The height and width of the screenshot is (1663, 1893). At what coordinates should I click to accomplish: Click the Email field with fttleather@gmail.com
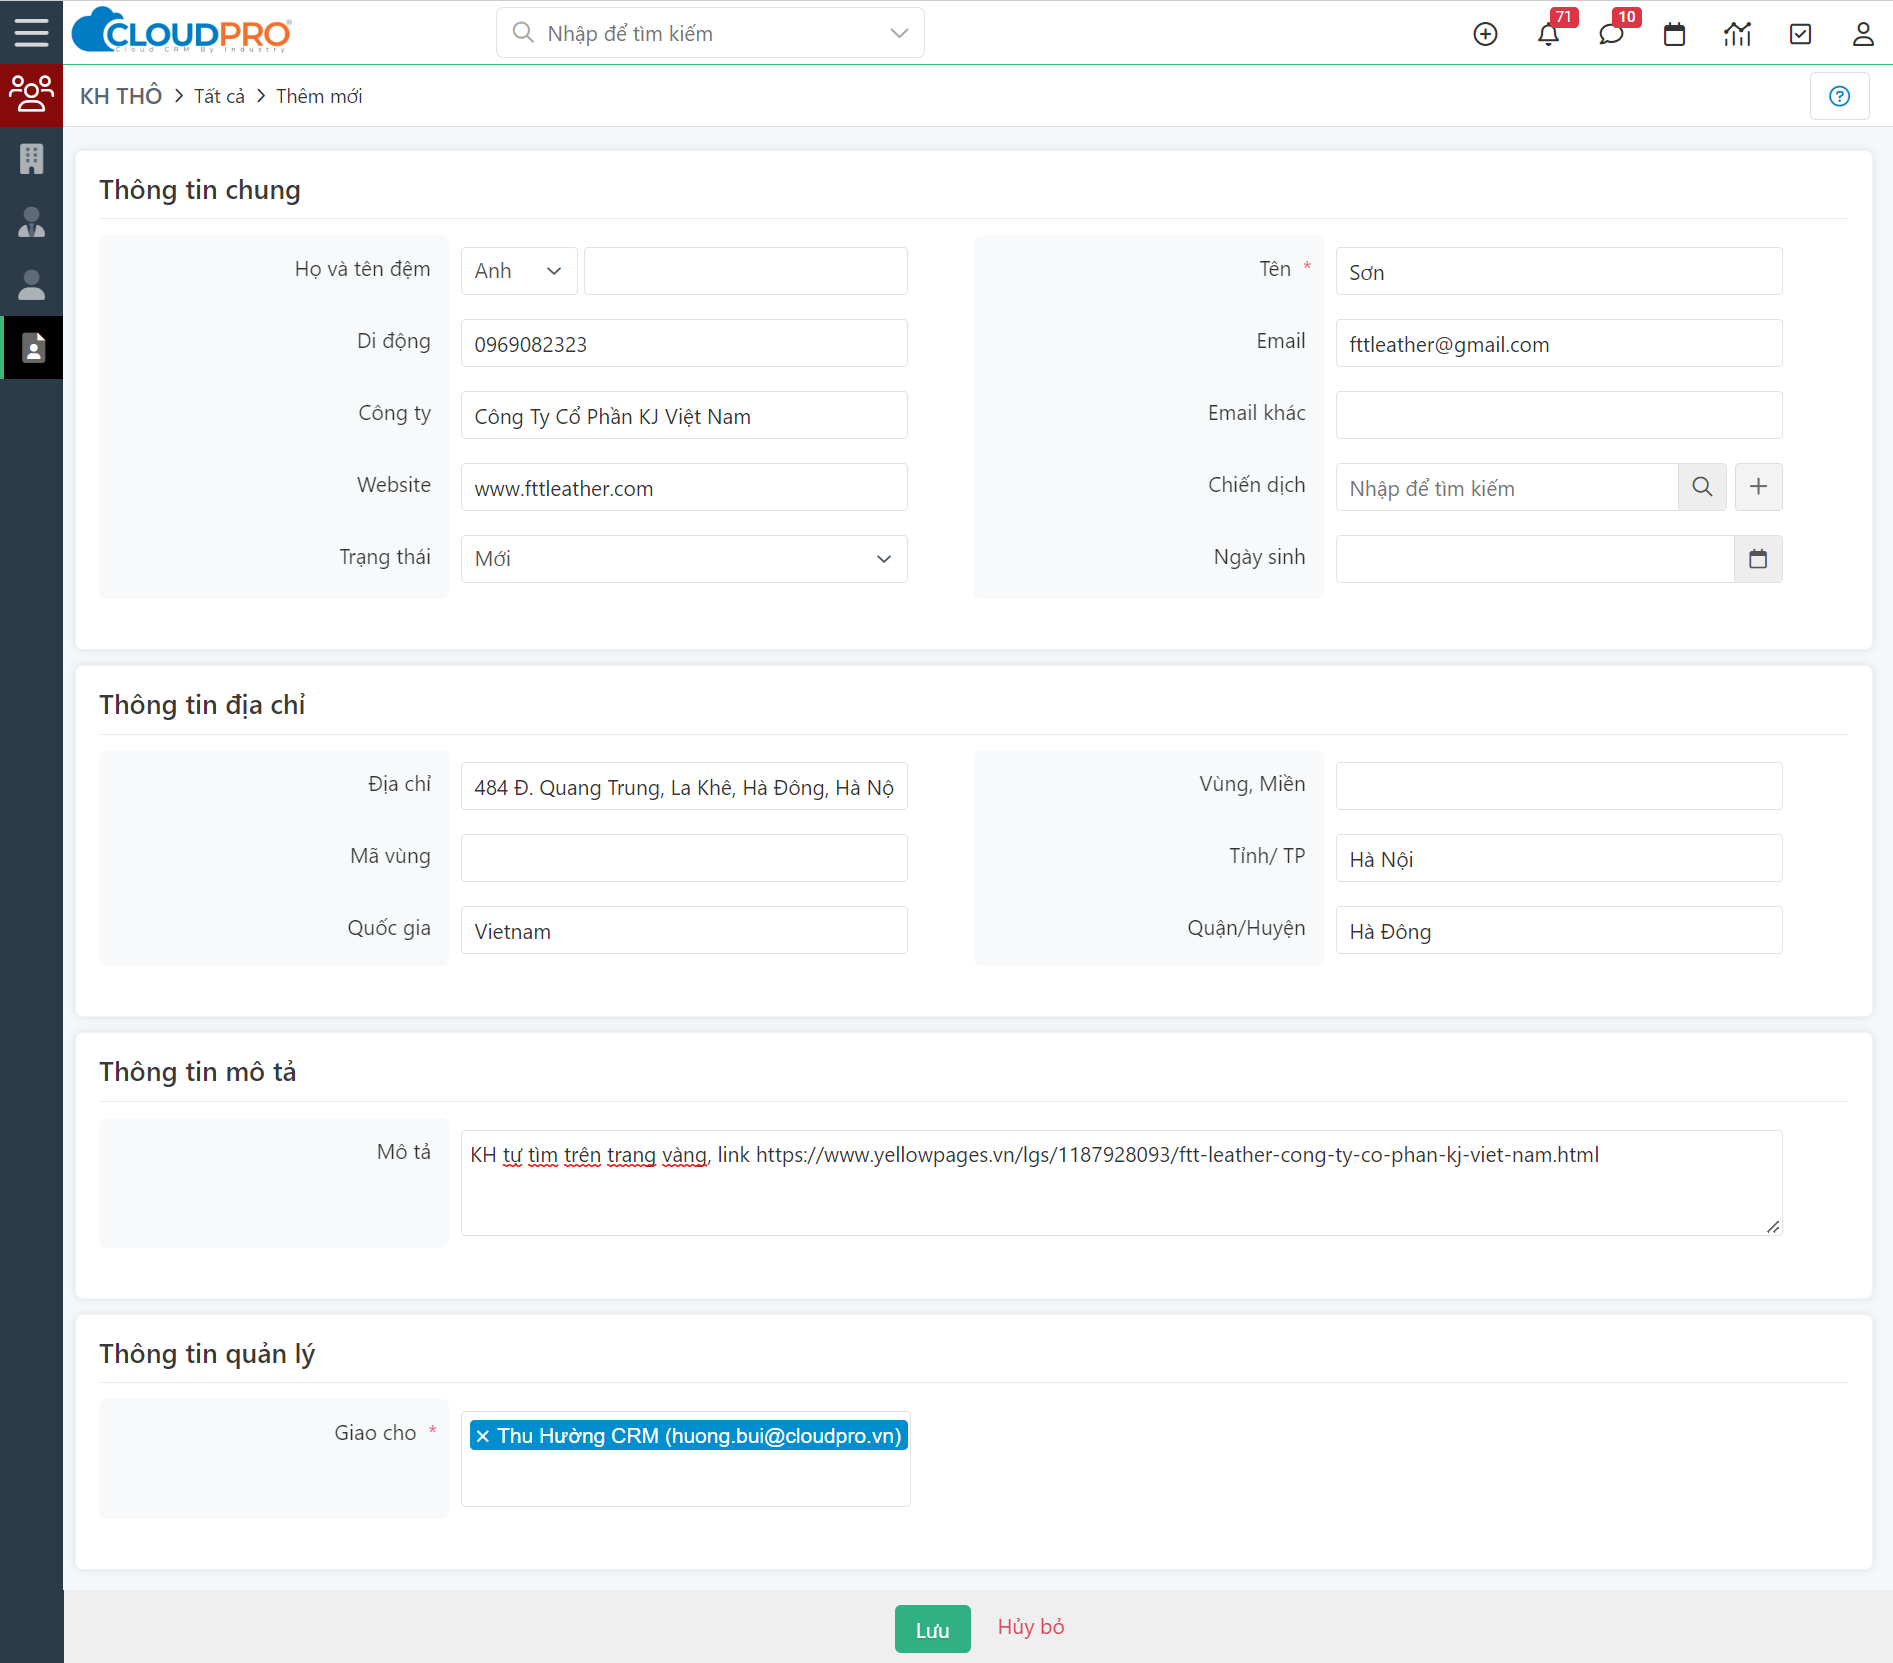click(x=1559, y=343)
